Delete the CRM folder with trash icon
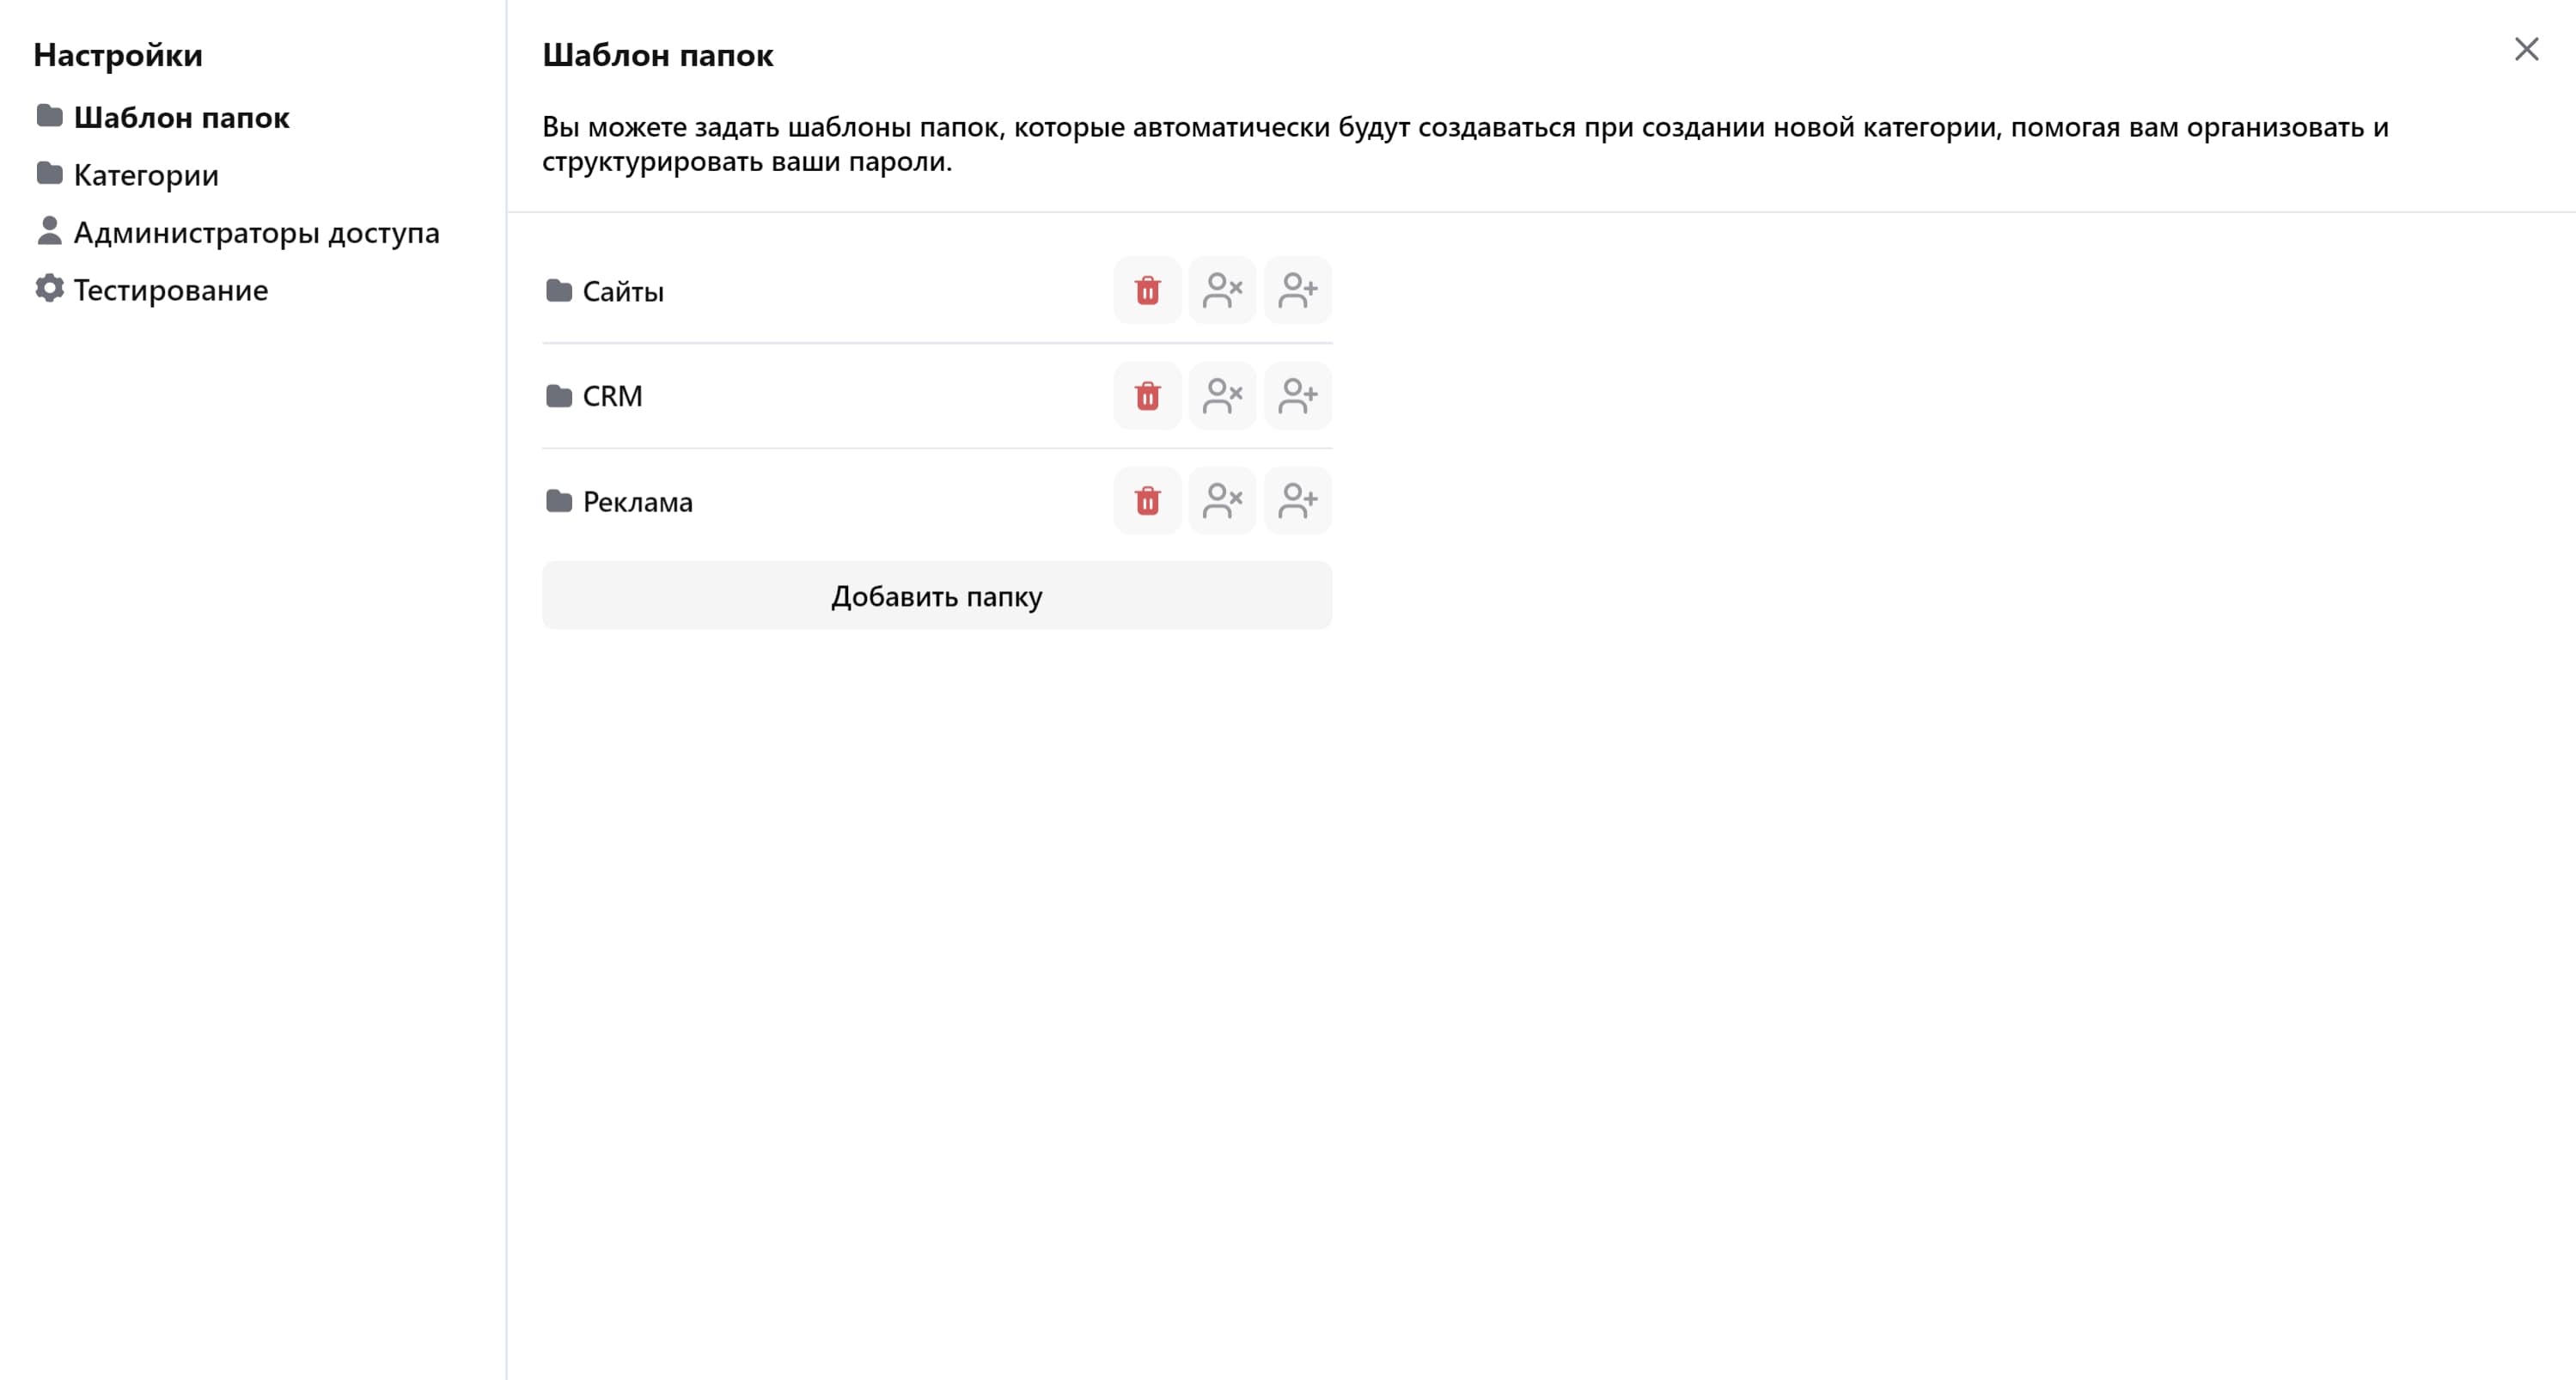This screenshot has height=1380, width=2576. click(x=1147, y=395)
